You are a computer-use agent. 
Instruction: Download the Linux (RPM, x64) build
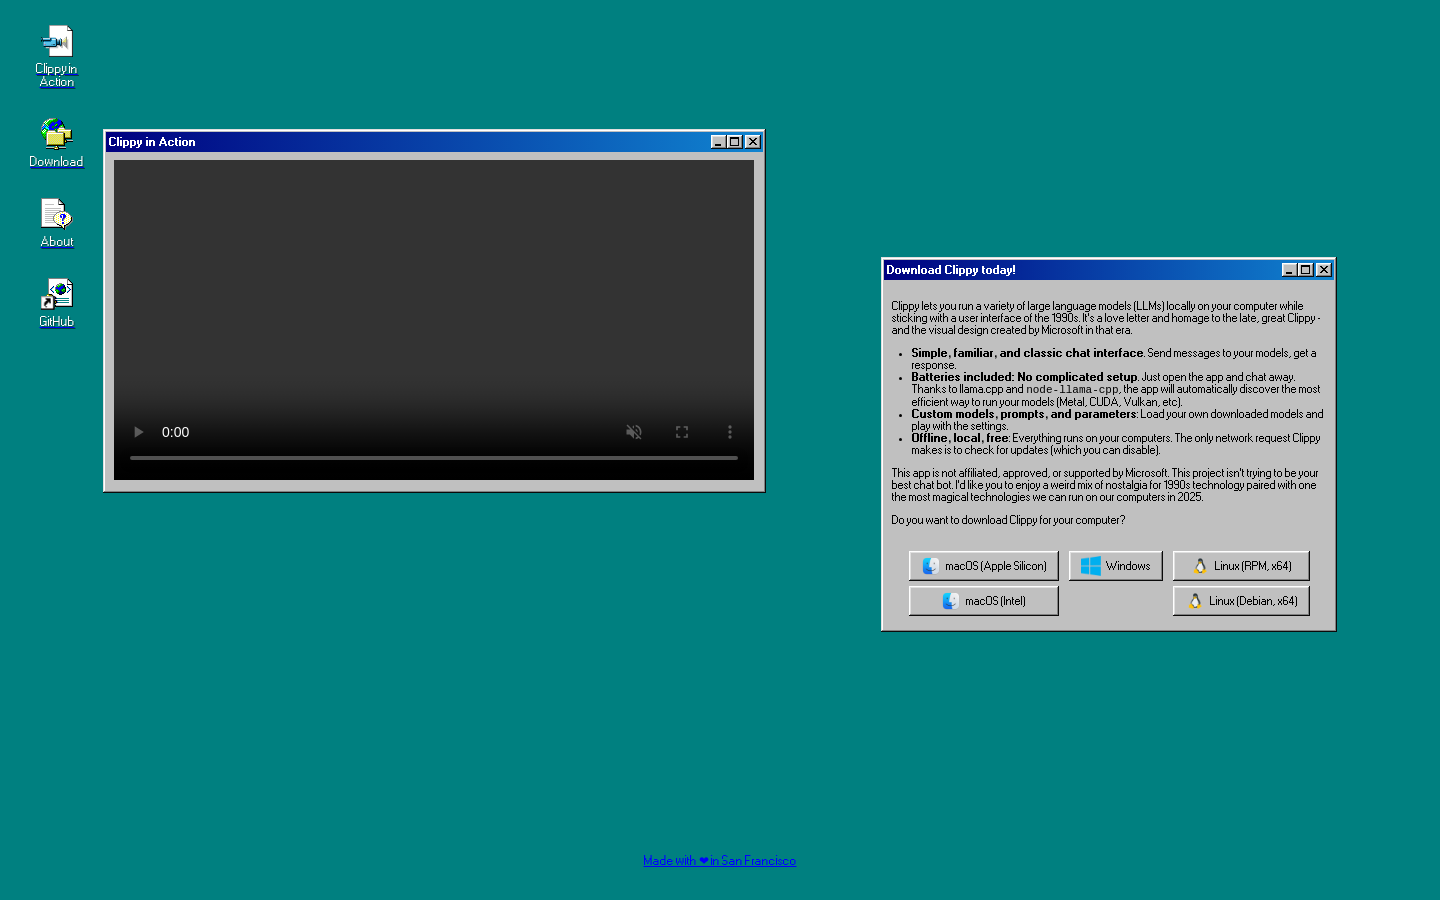coord(1241,566)
